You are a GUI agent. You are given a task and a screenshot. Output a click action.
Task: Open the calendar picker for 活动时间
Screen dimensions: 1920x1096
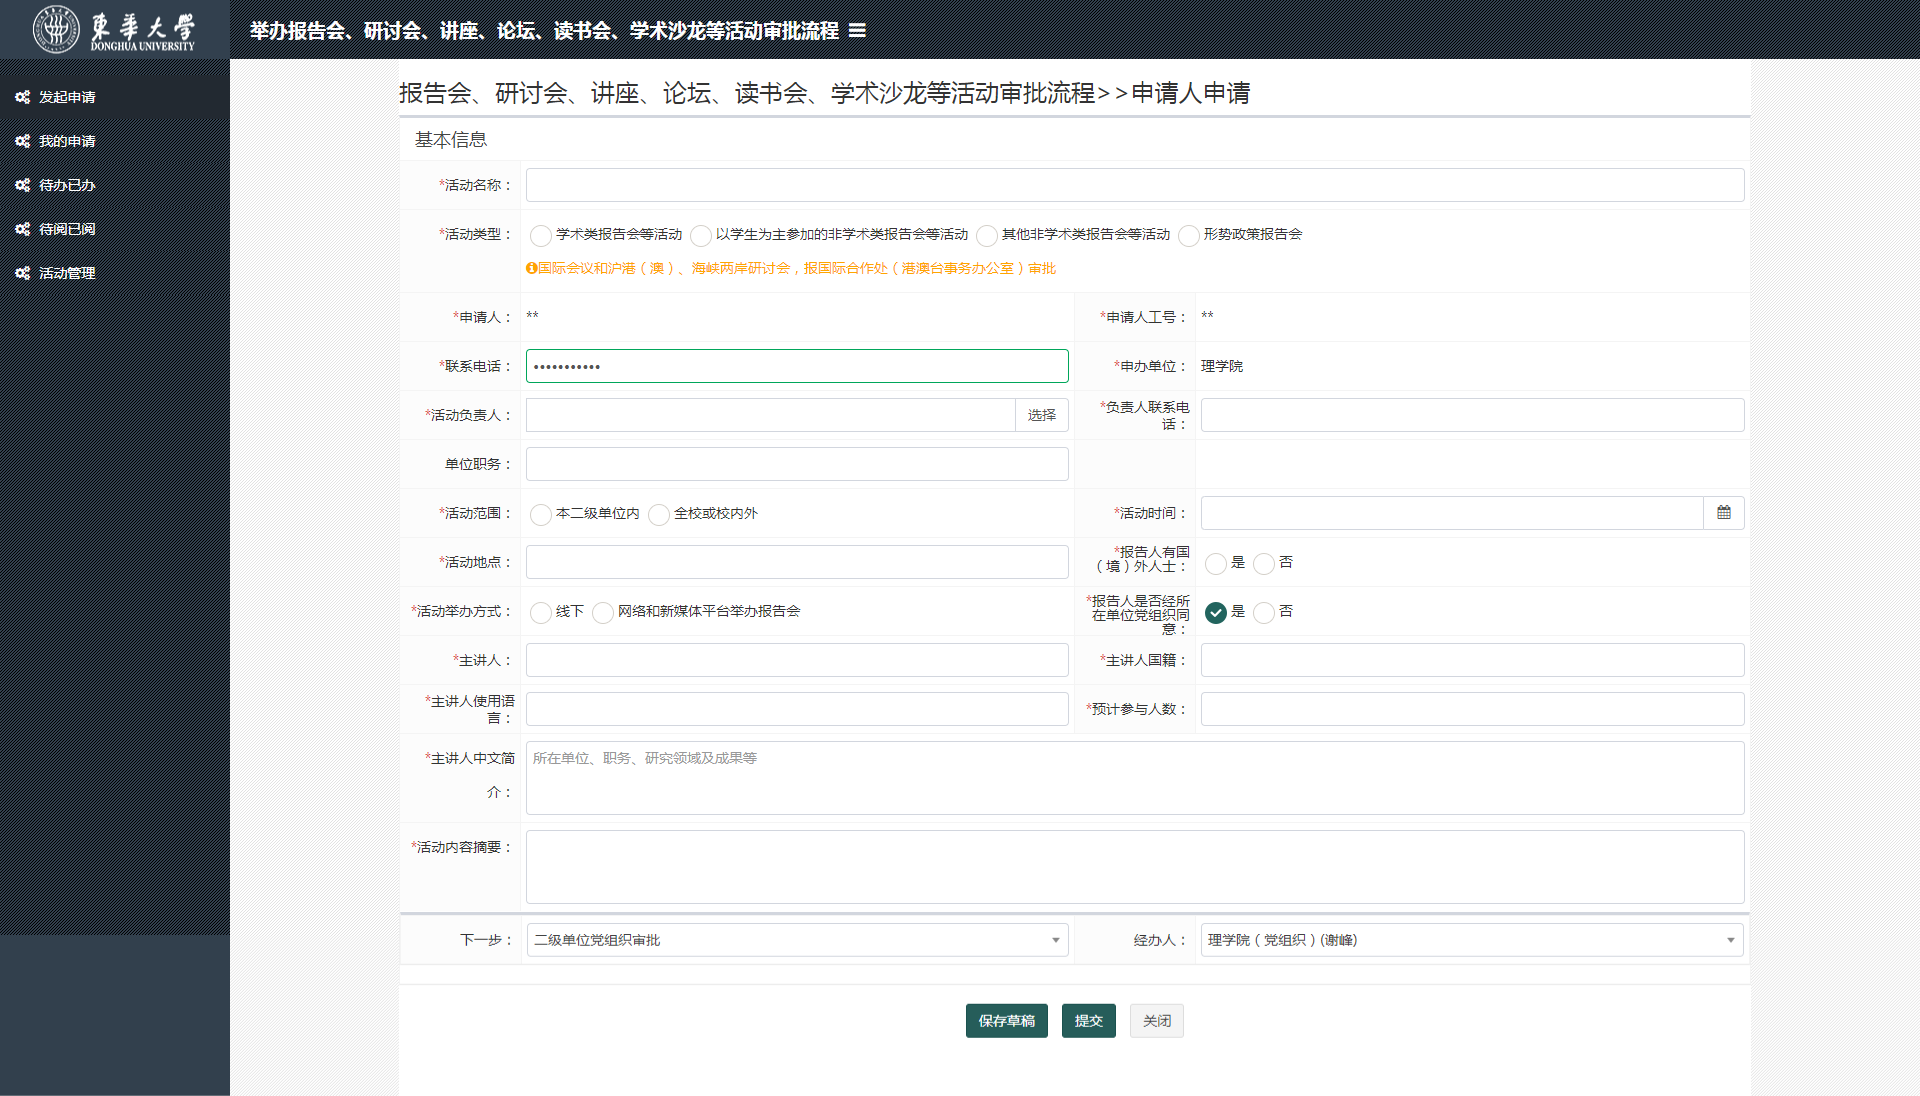tap(1723, 513)
